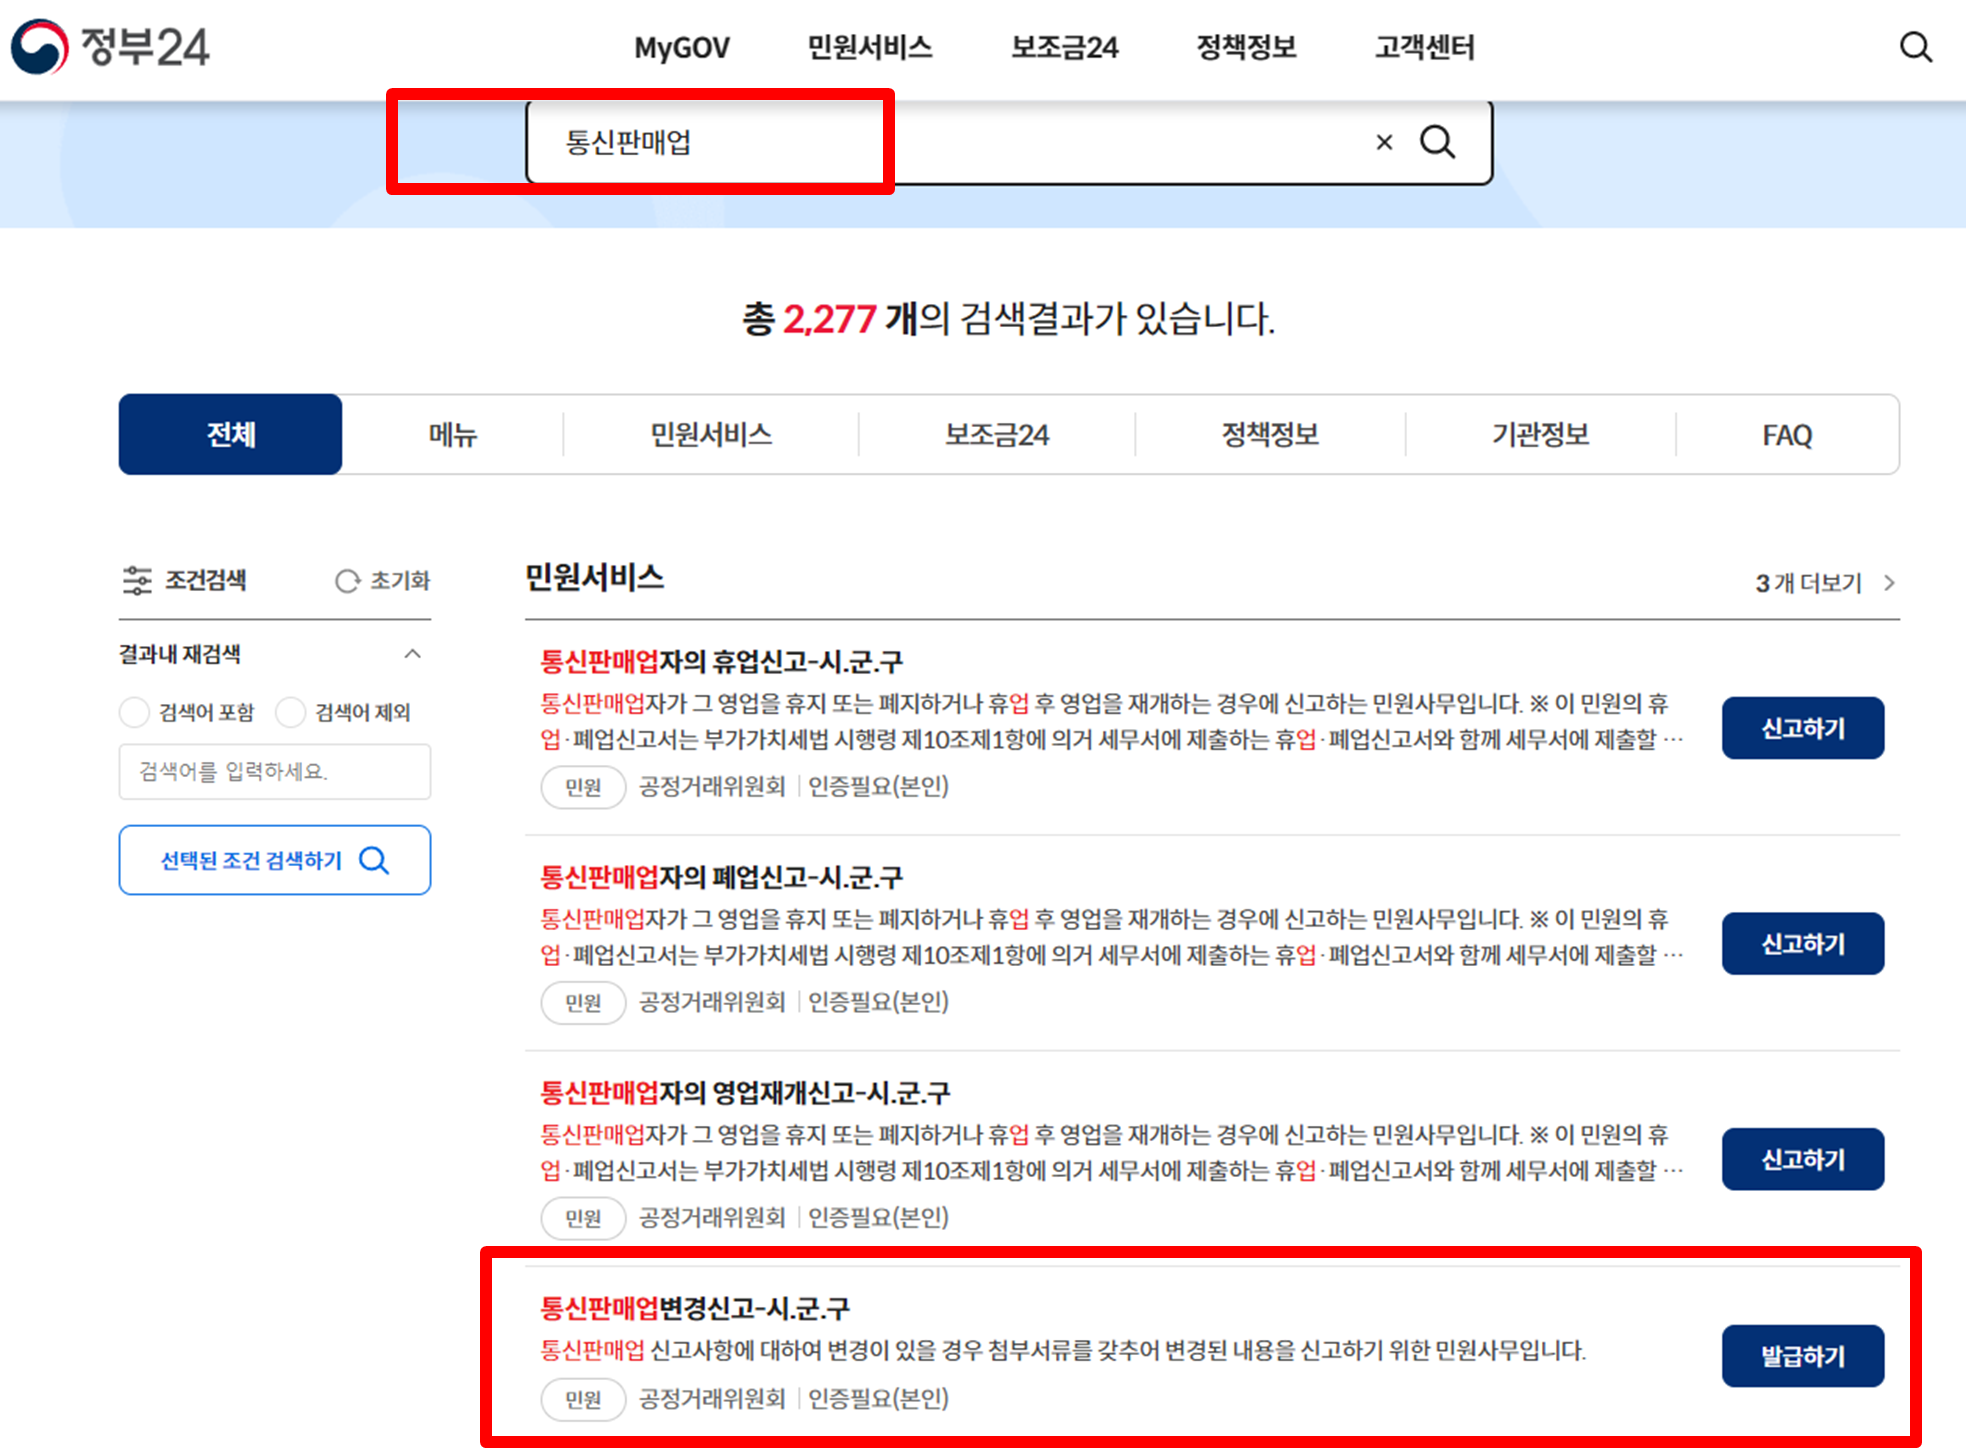Viewport: 1966px width, 1448px height.
Task: Open 통신판매업자의 폐업신고-시.군.구 link
Action: click(721, 877)
